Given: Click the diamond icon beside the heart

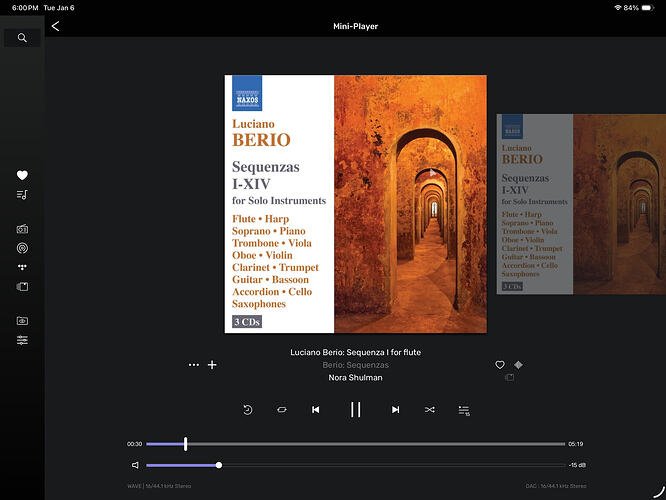Looking at the screenshot, I should [518, 364].
